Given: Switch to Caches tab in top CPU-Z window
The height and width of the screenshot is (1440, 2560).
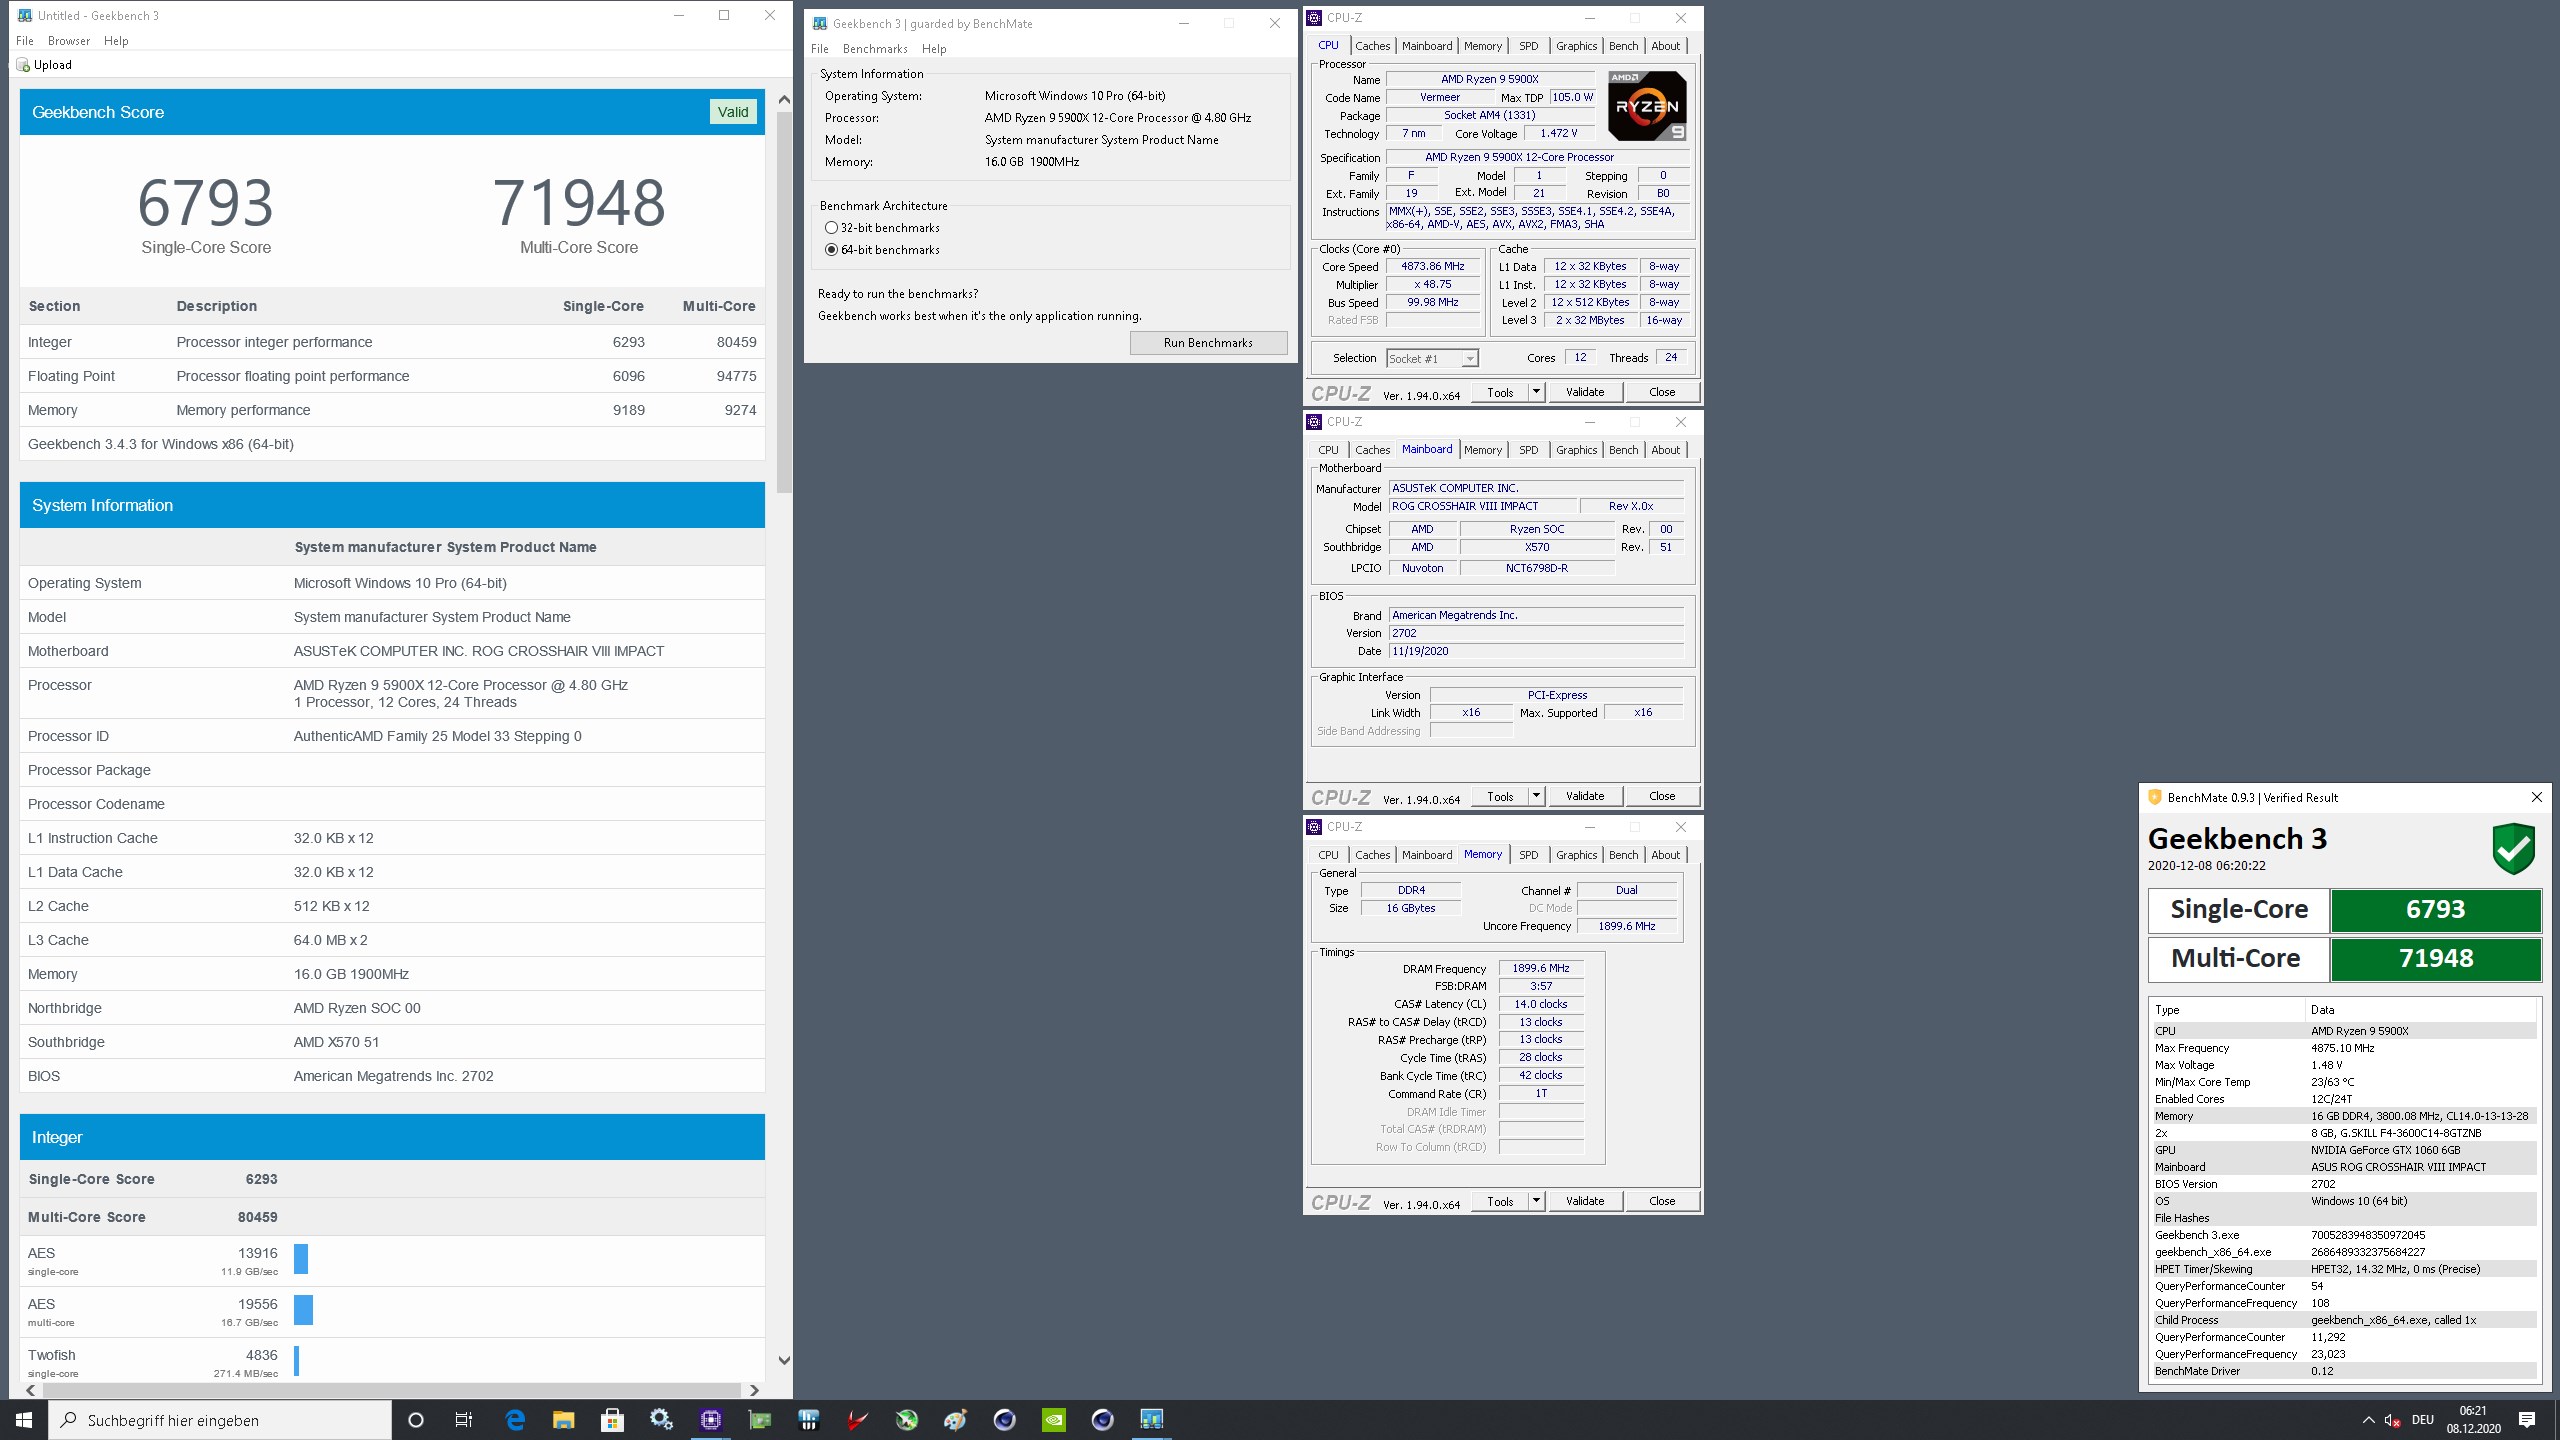Looking at the screenshot, I should pos(1373,46).
